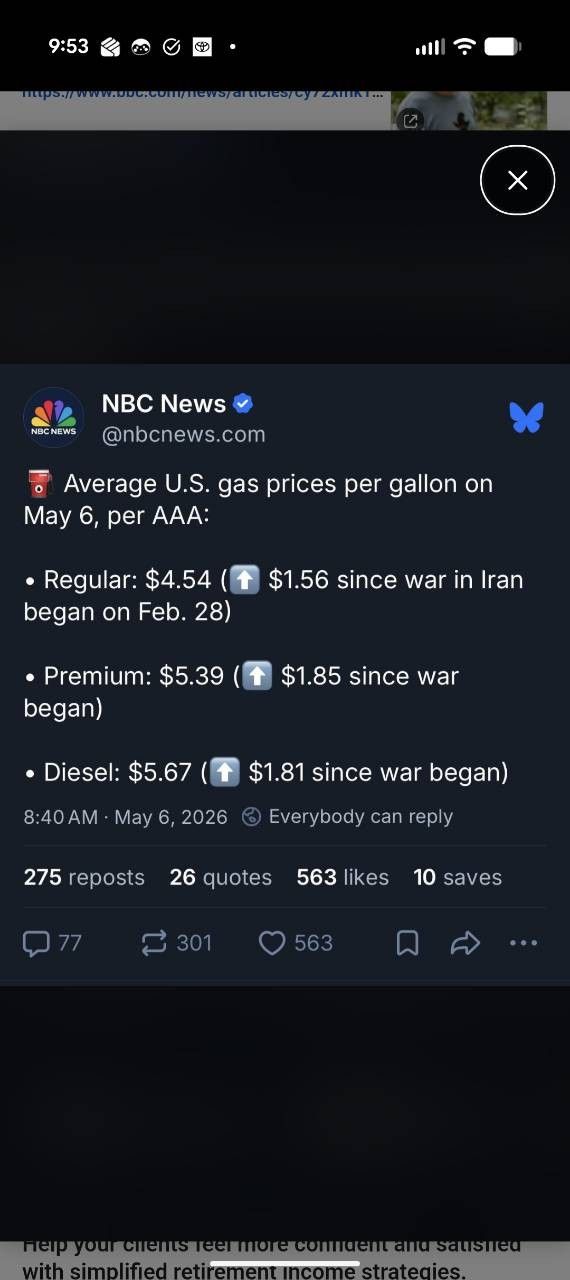
Task: Open the NBC News profile name
Action: pyautogui.click(x=164, y=403)
